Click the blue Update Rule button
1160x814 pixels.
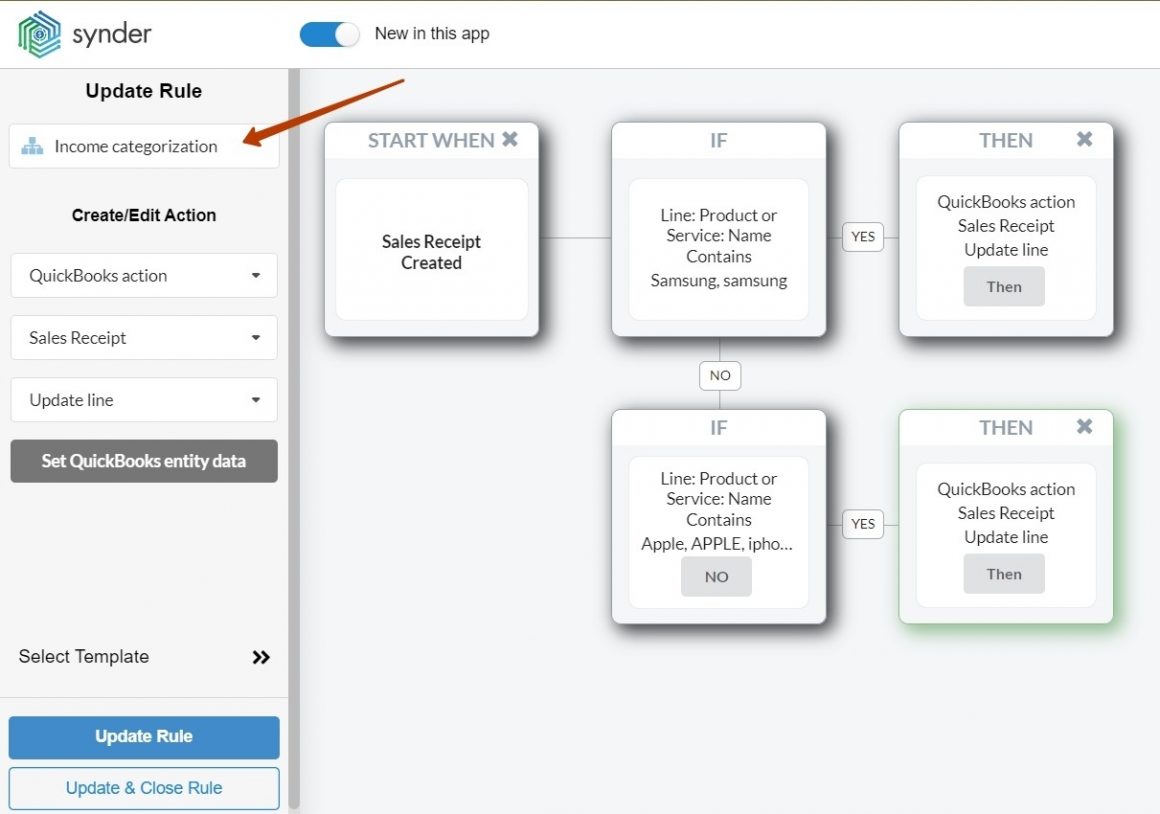point(144,737)
